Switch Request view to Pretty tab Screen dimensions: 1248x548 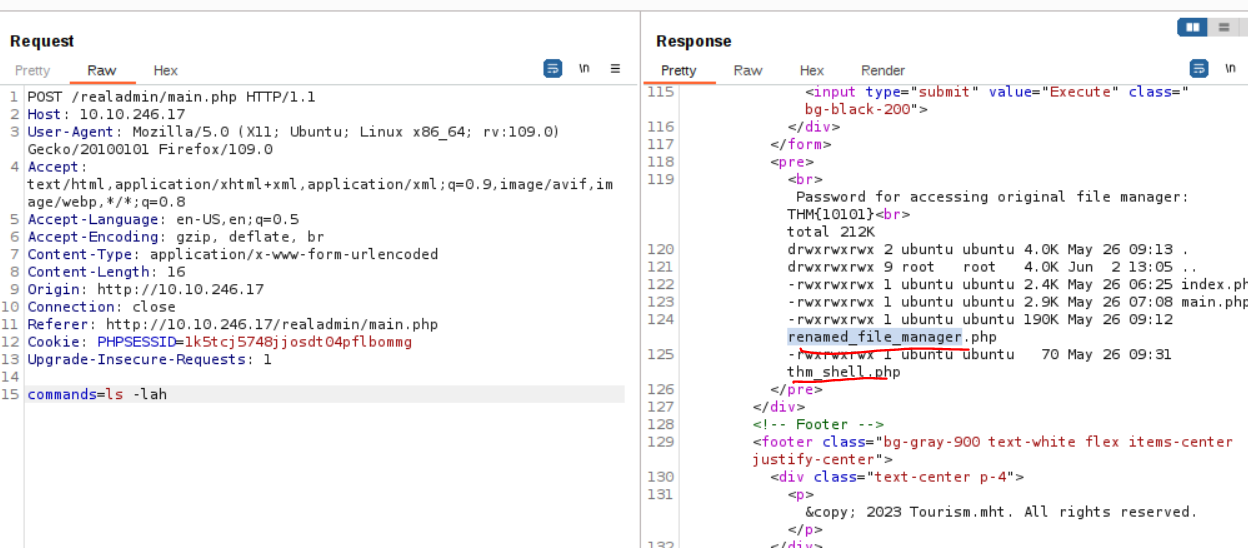point(32,71)
